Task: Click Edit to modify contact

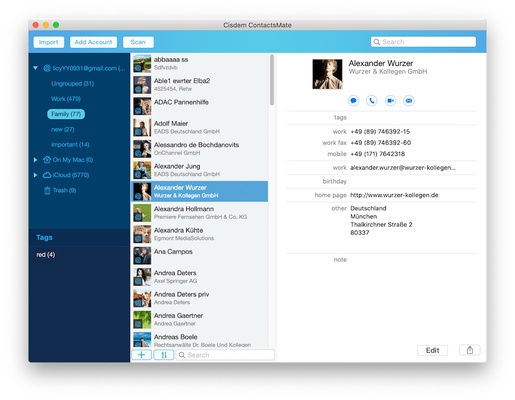Action: [x=432, y=350]
